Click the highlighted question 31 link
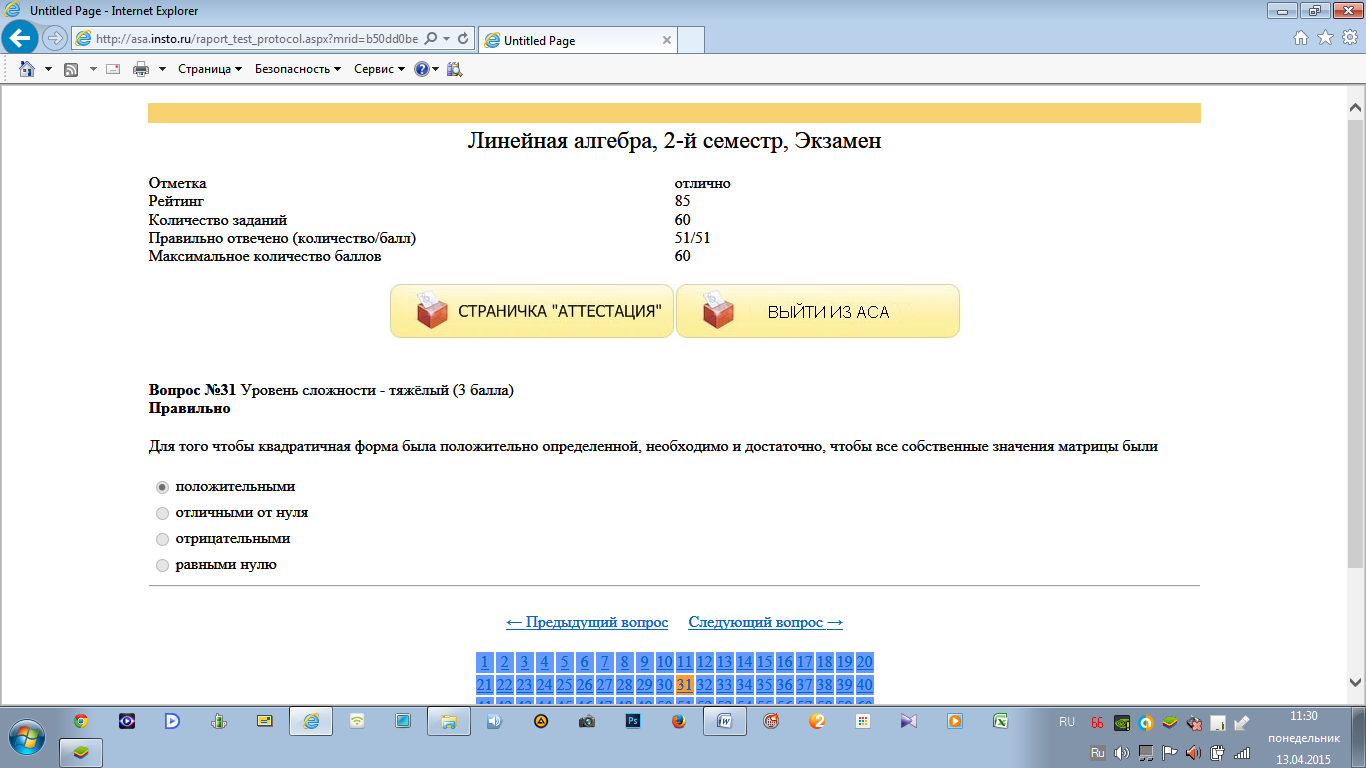Screen dimensions: 1366x768 (685, 685)
